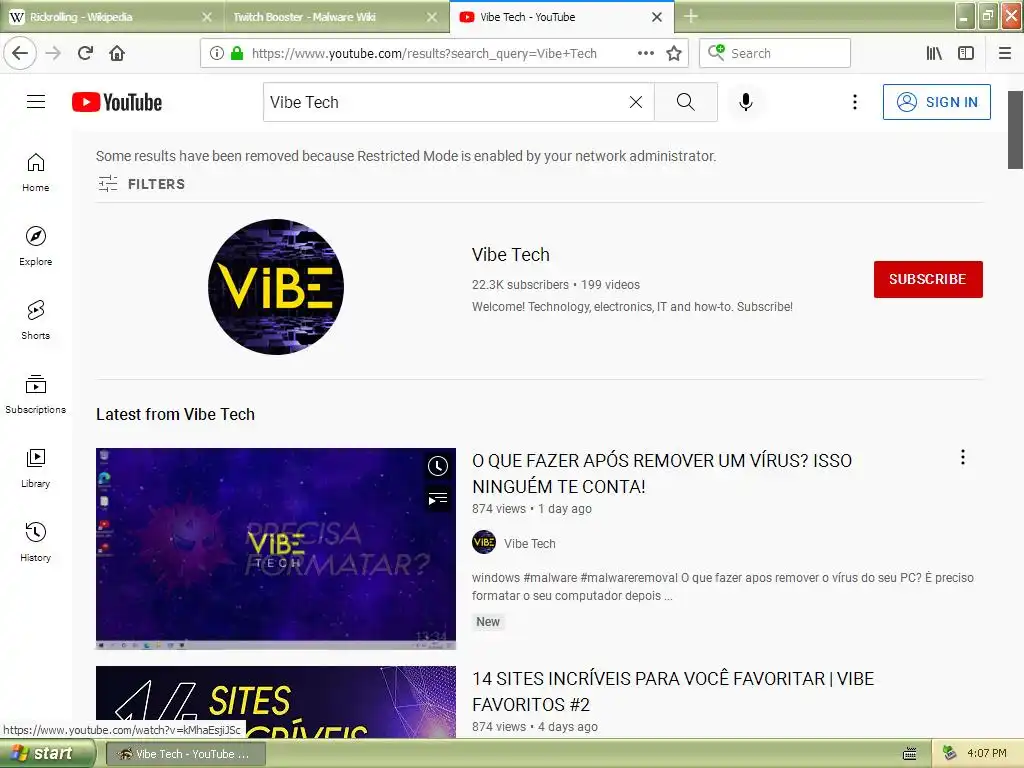This screenshot has width=1024, height=768.
Task: Close the Vibe Tech - YouTube tab
Action: (x=657, y=17)
